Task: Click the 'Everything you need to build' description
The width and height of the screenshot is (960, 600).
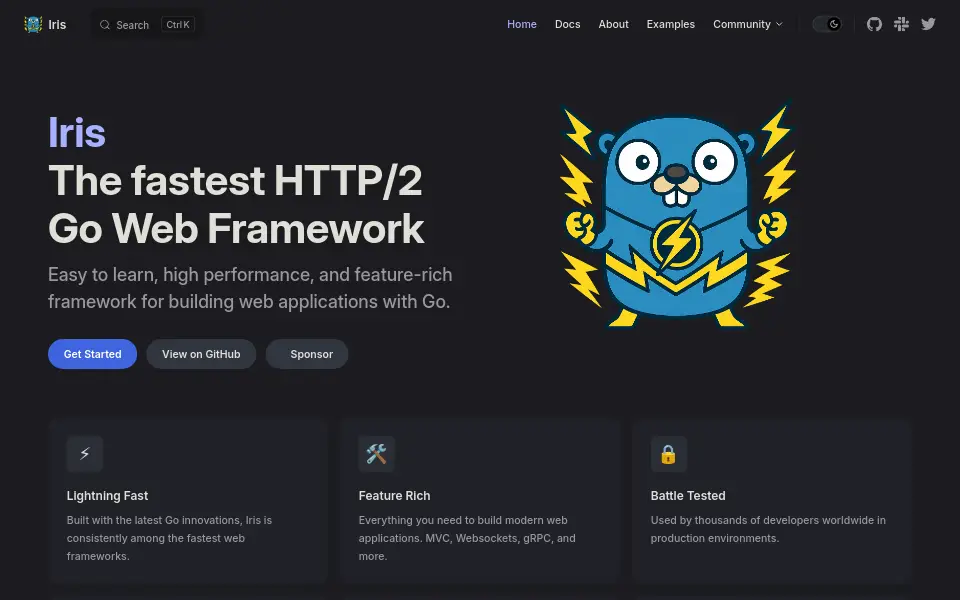Action: pos(467,538)
